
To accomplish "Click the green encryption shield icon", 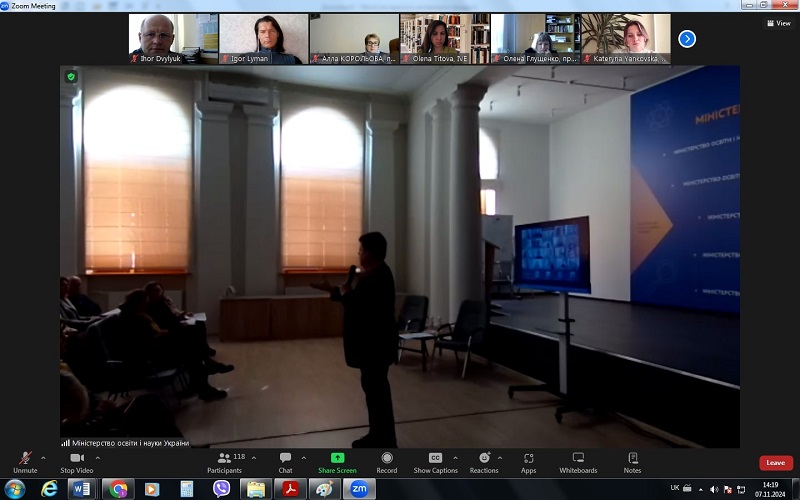I will point(71,77).
